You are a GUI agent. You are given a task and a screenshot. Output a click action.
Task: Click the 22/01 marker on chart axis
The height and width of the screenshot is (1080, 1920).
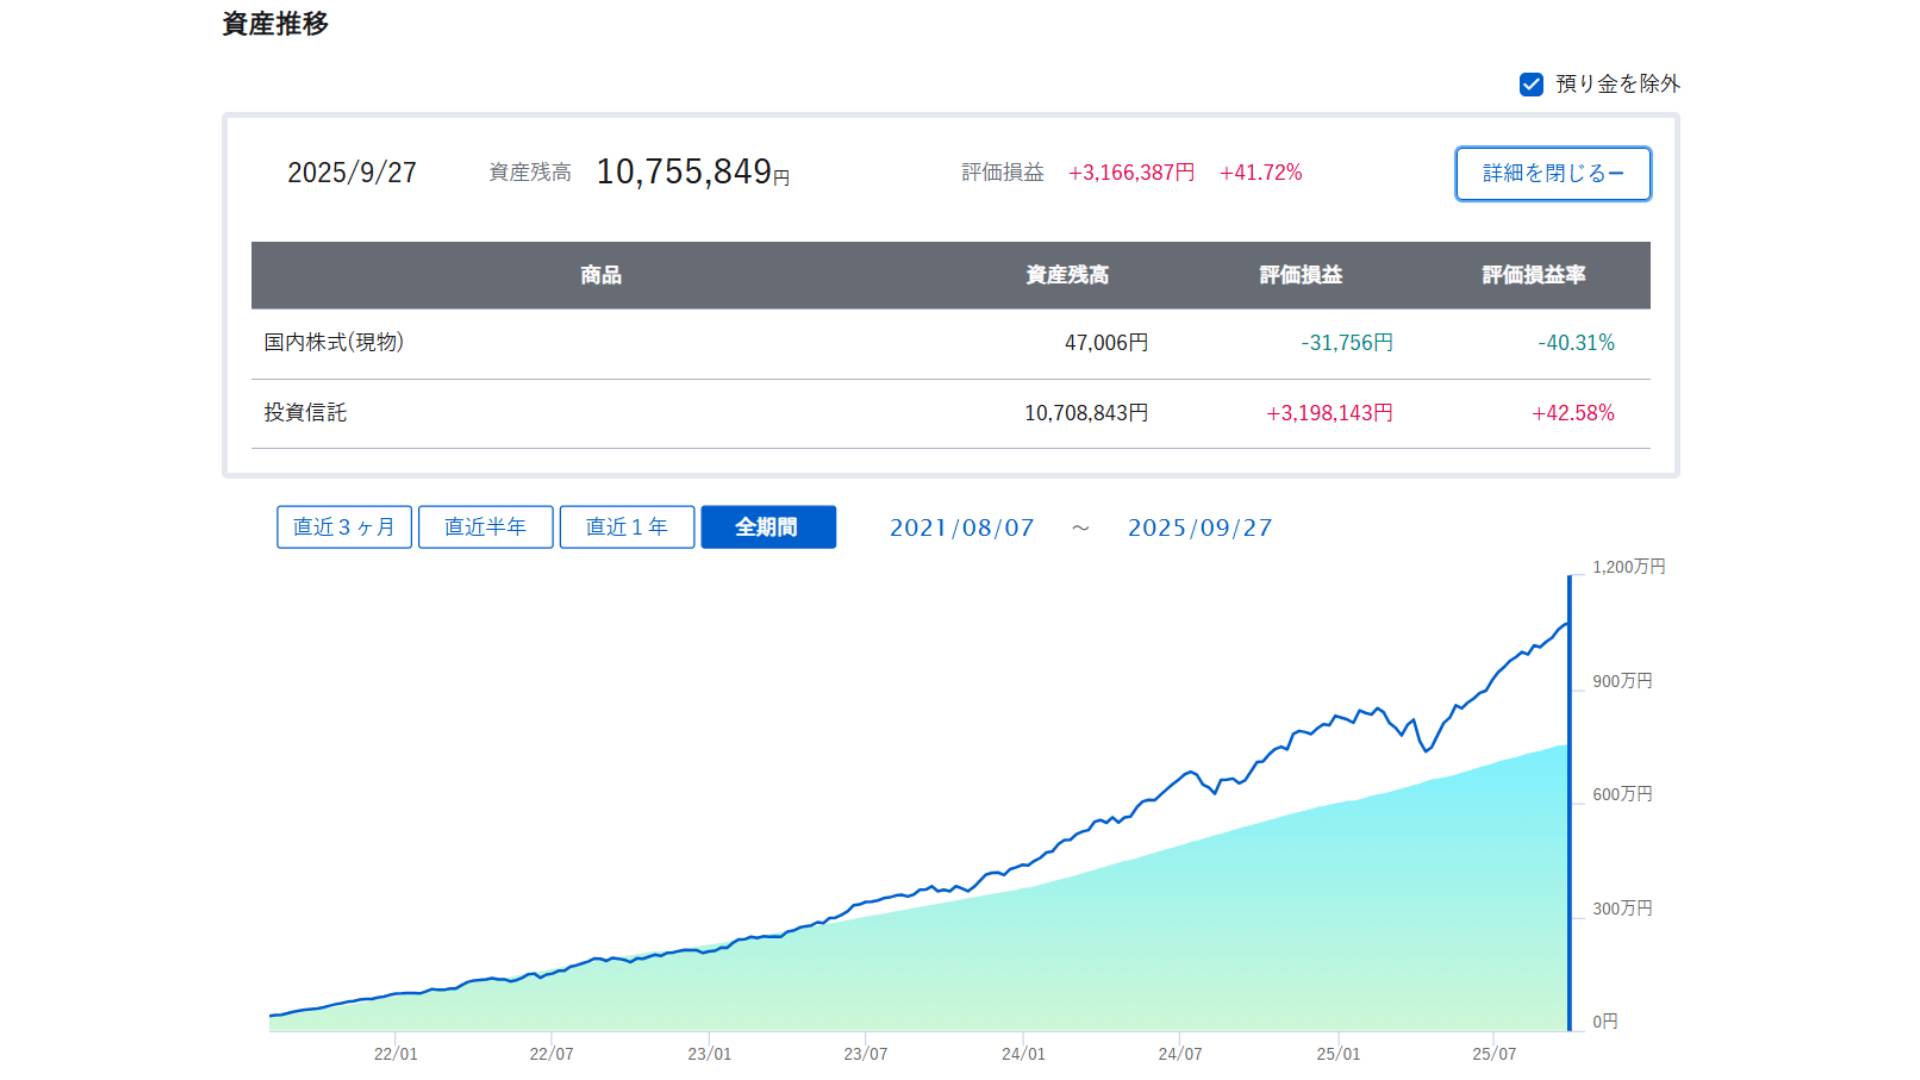click(x=396, y=1053)
